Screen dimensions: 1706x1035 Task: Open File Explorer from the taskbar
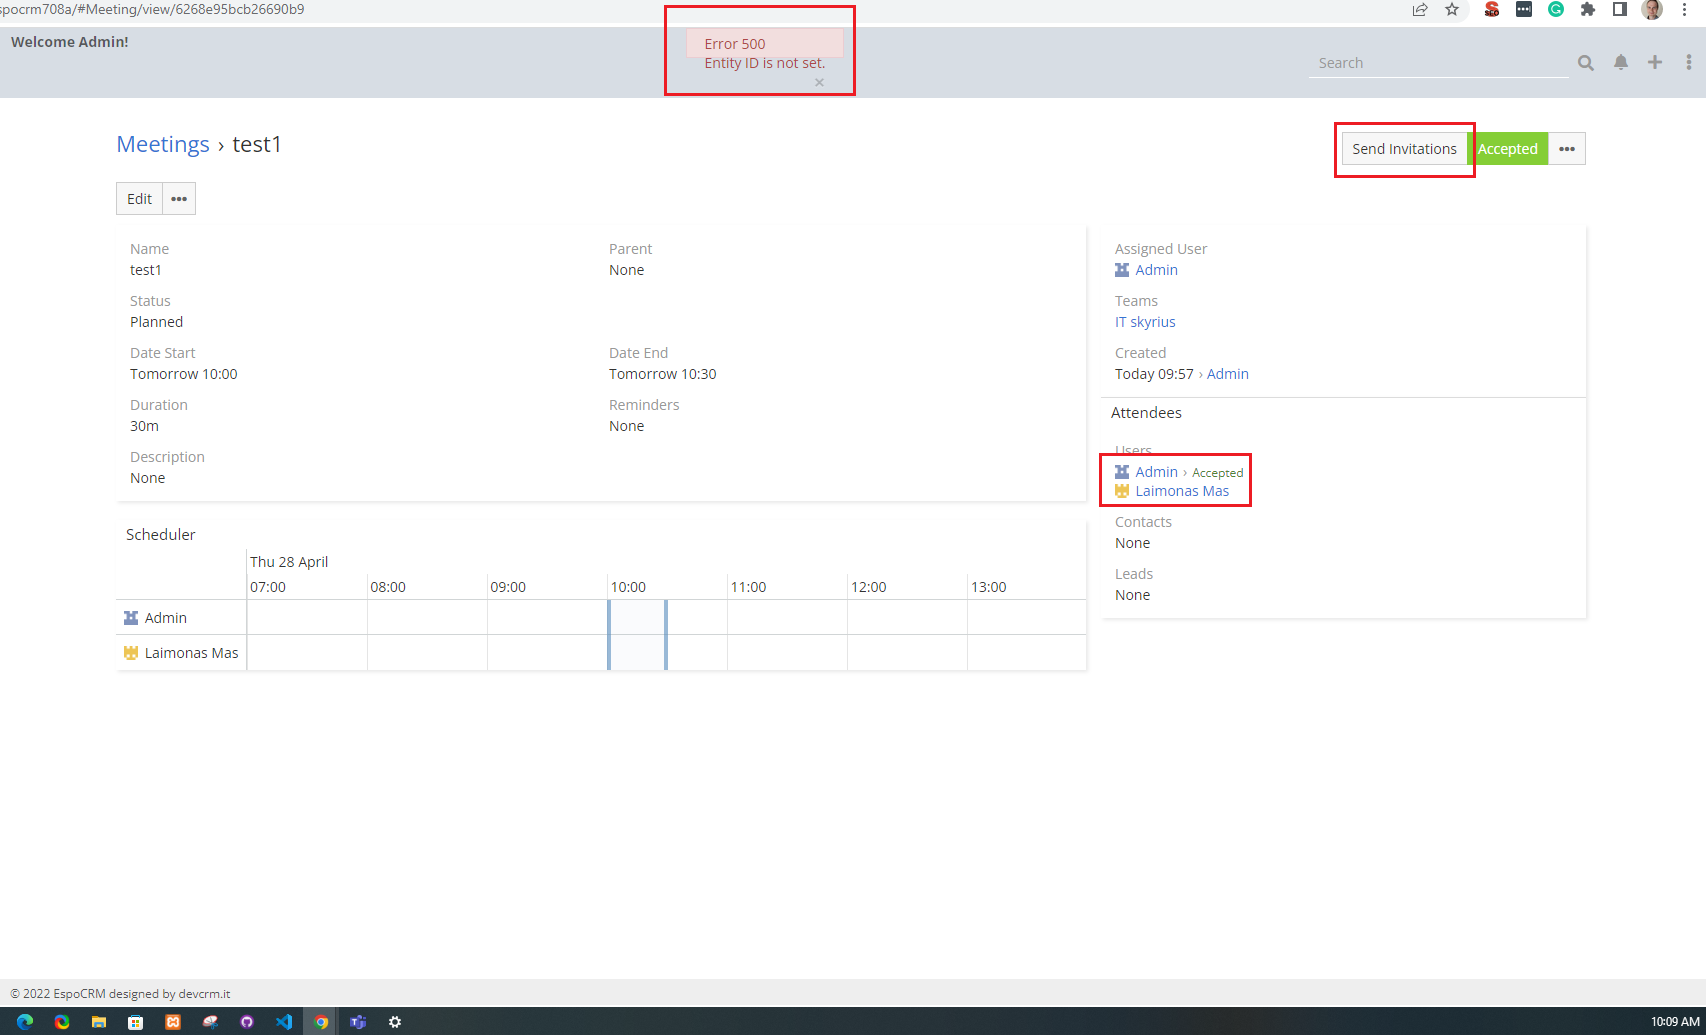(x=98, y=1021)
